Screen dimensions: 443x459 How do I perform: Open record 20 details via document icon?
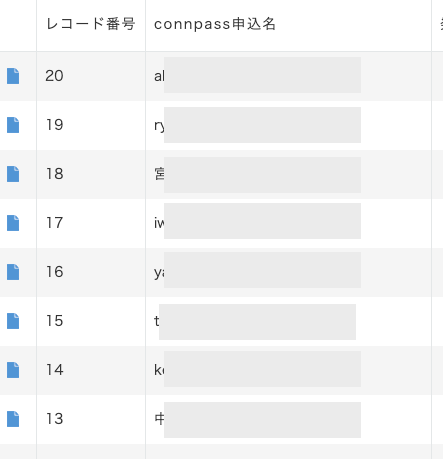[x=13, y=76]
